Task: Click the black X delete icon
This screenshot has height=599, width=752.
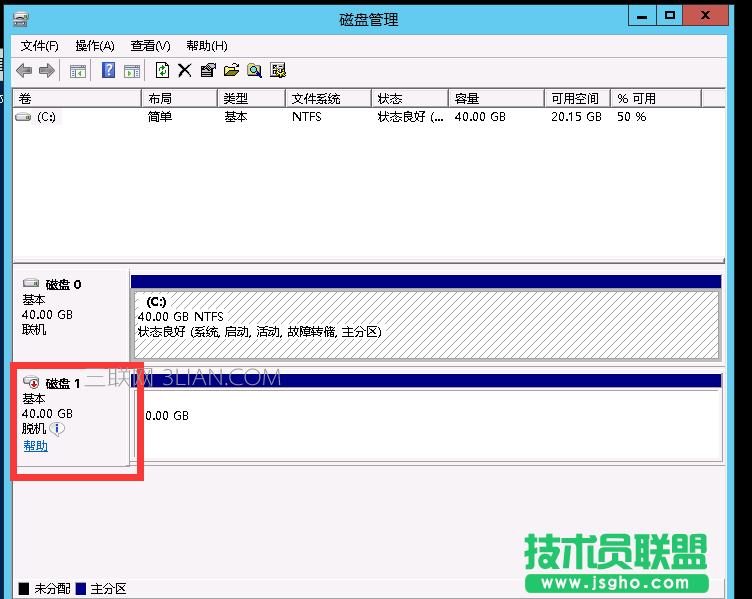Action: pyautogui.click(x=184, y=70)
